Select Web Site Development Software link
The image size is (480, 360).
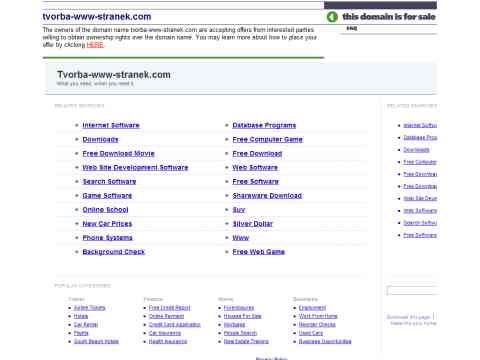(135, 167)
